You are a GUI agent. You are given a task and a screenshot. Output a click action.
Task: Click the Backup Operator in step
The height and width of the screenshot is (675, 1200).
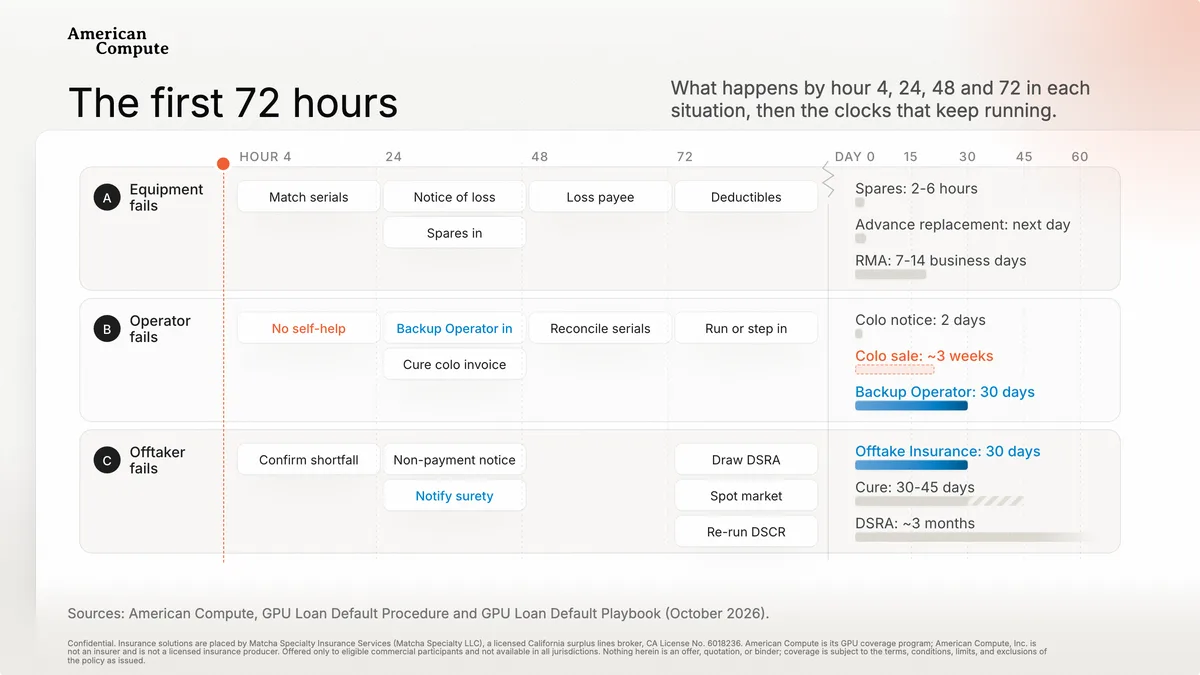(x=455, y=328)
